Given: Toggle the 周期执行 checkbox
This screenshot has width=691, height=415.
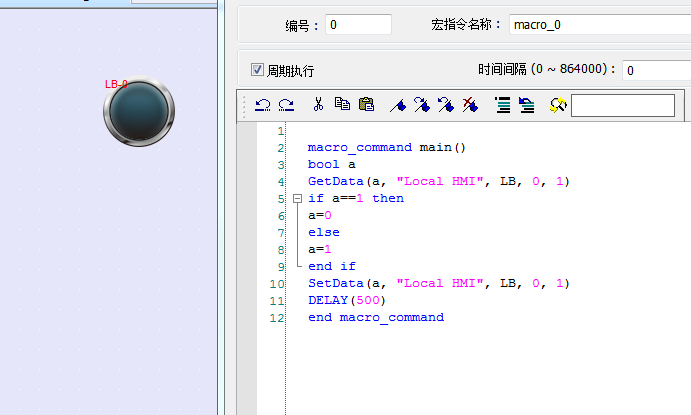Looking at the screenshot, I should coord(257,71).
